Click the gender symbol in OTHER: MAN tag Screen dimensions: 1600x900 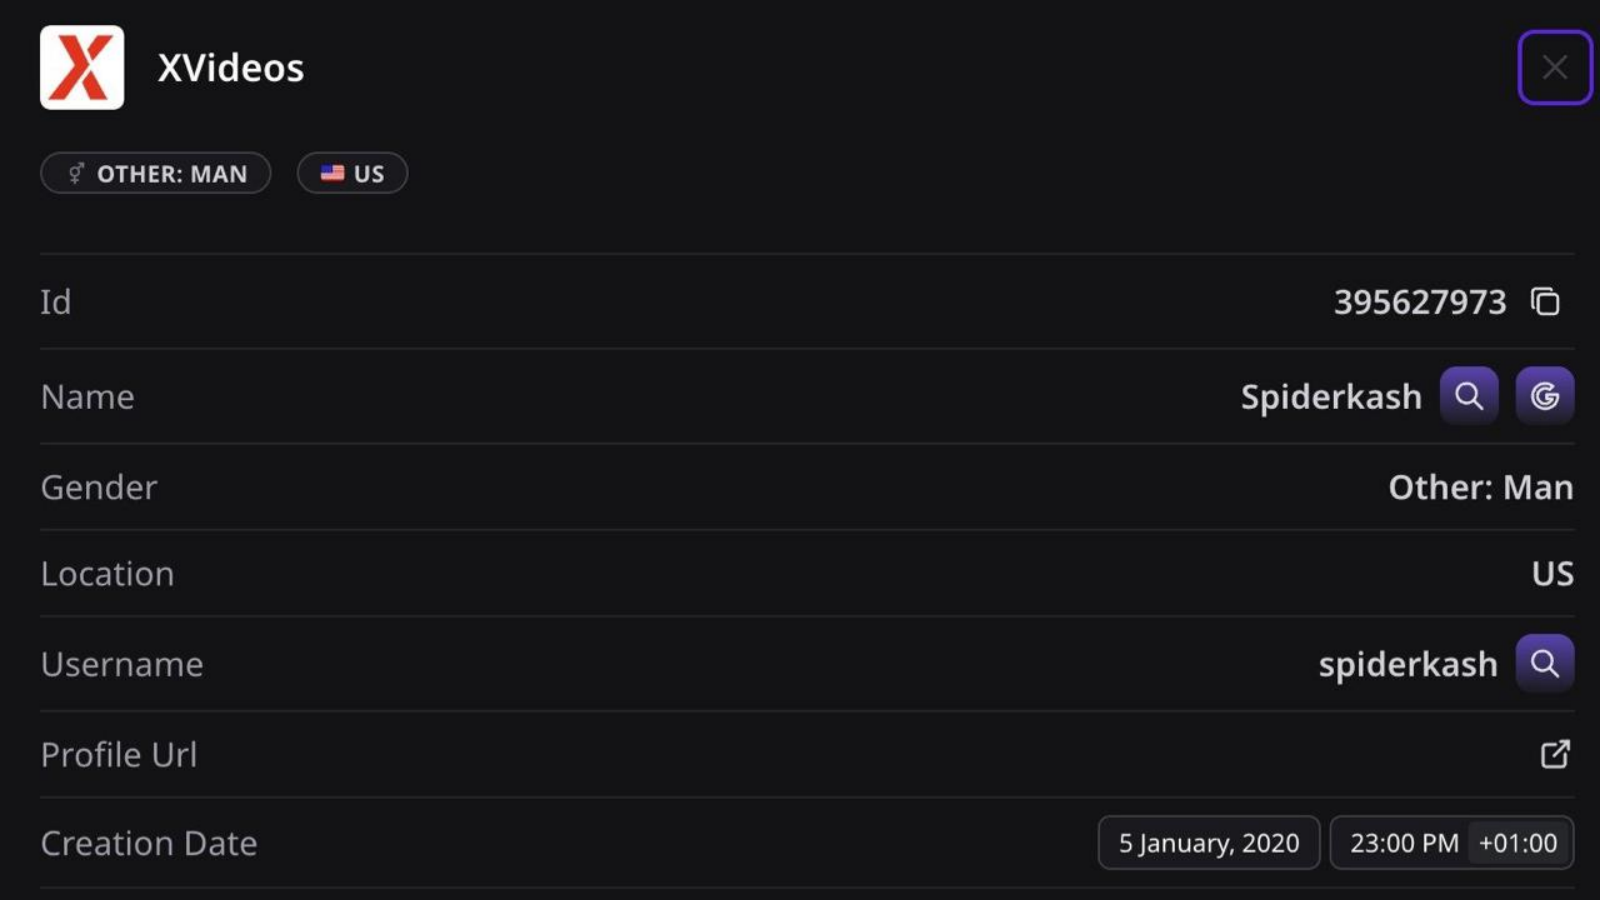pos(76,174)
